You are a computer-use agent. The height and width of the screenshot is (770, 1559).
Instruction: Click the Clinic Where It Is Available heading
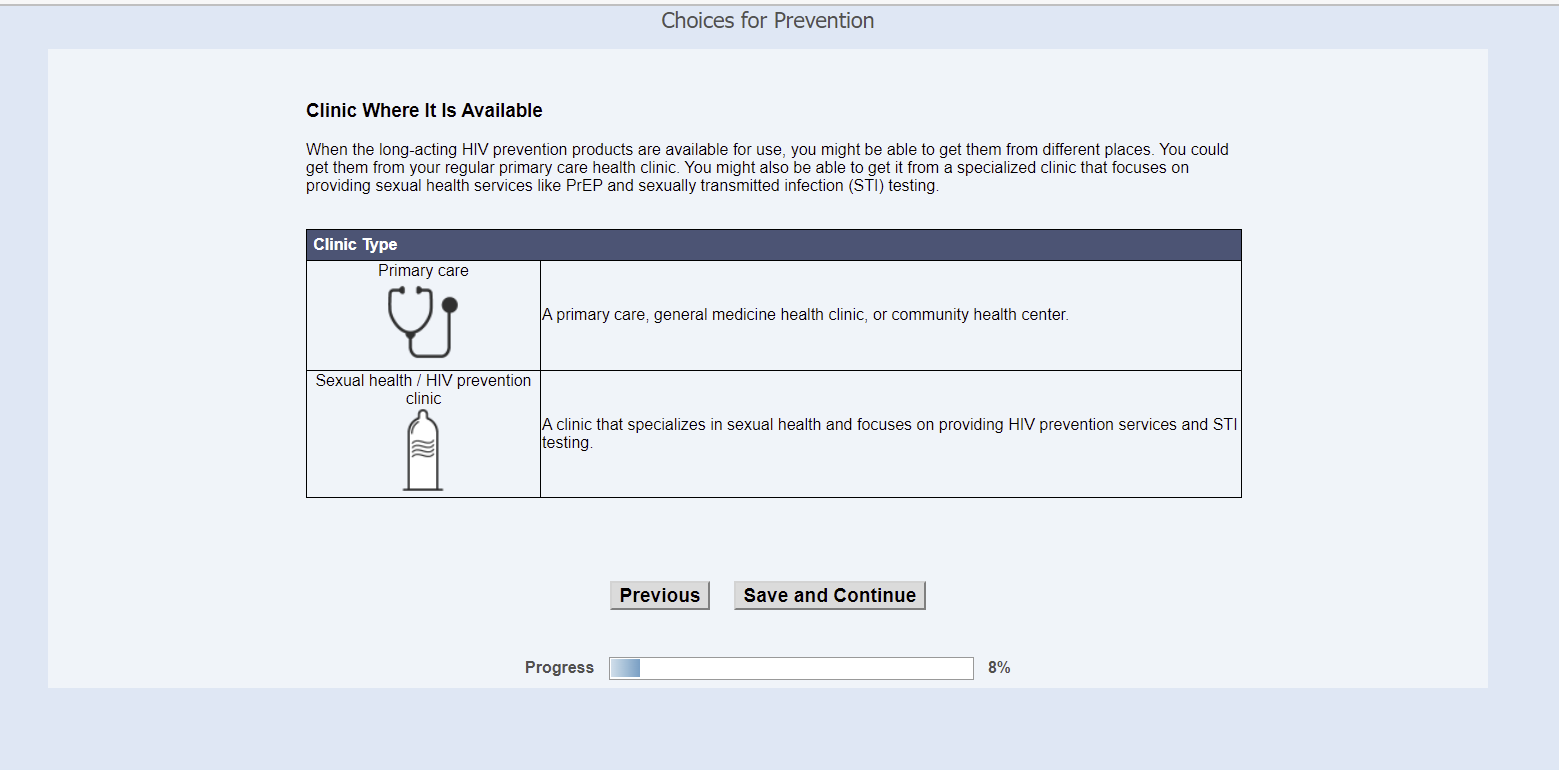(424, 111)
